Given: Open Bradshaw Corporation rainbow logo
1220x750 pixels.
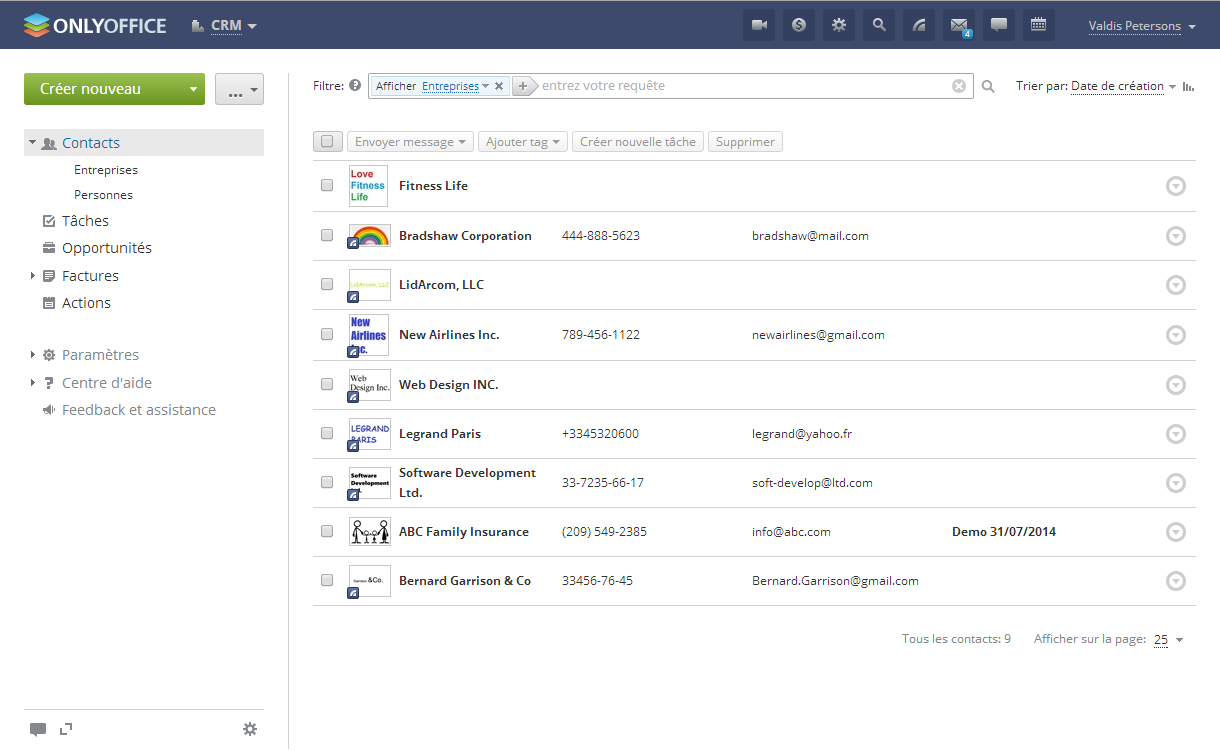Looking at the screenshot, I should (369, 236).
